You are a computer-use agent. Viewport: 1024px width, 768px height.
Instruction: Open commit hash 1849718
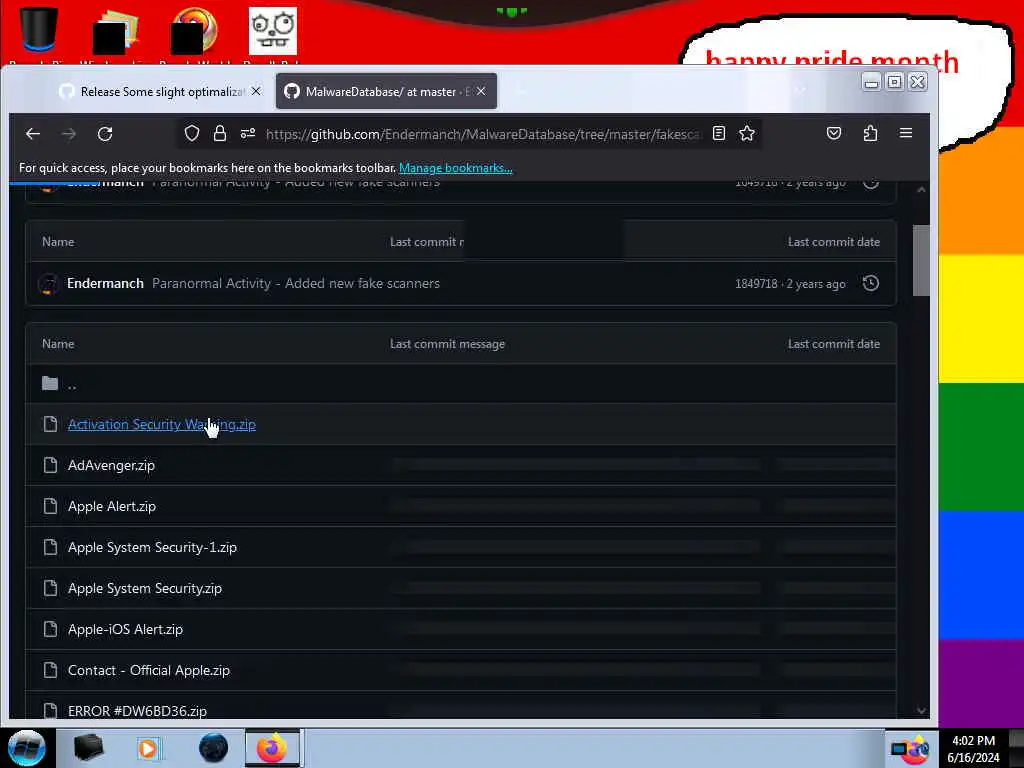point(756,284)
